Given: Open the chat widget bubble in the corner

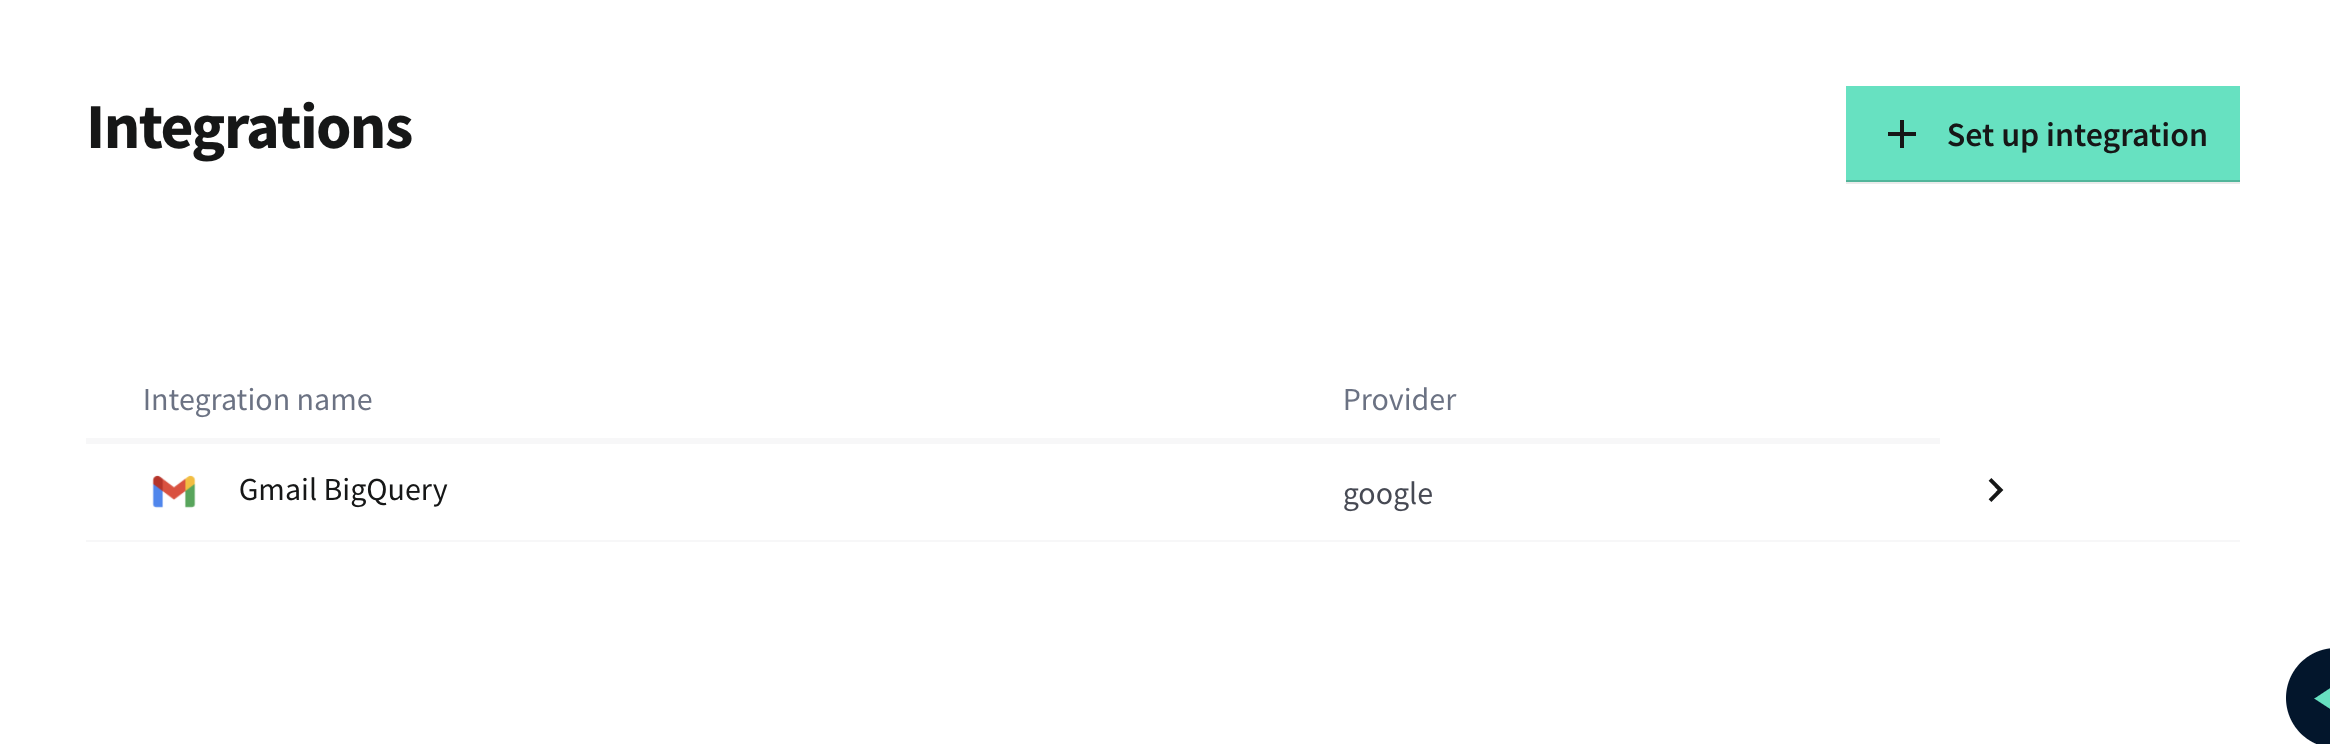Looking at the screenshot, I should point(2312,698).
